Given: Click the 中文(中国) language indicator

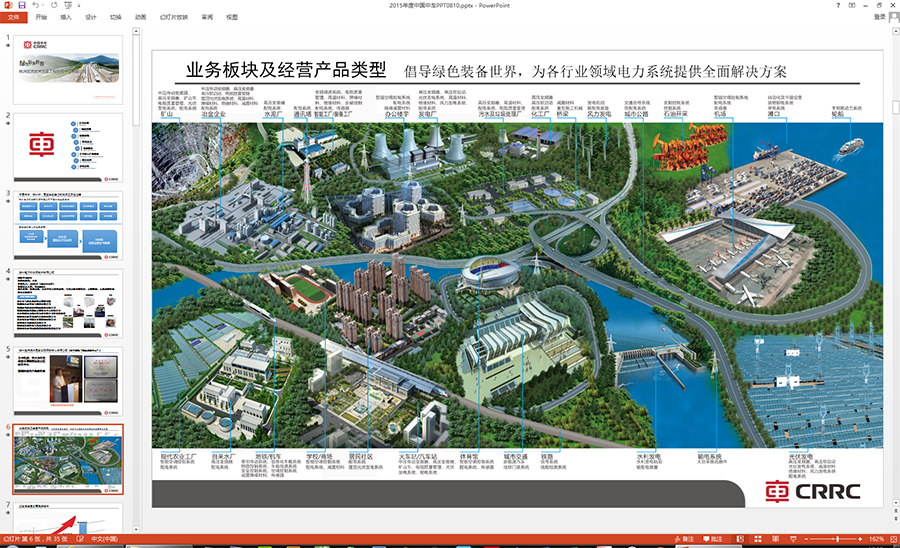Looking at the screenshot, I should (104, 539).
